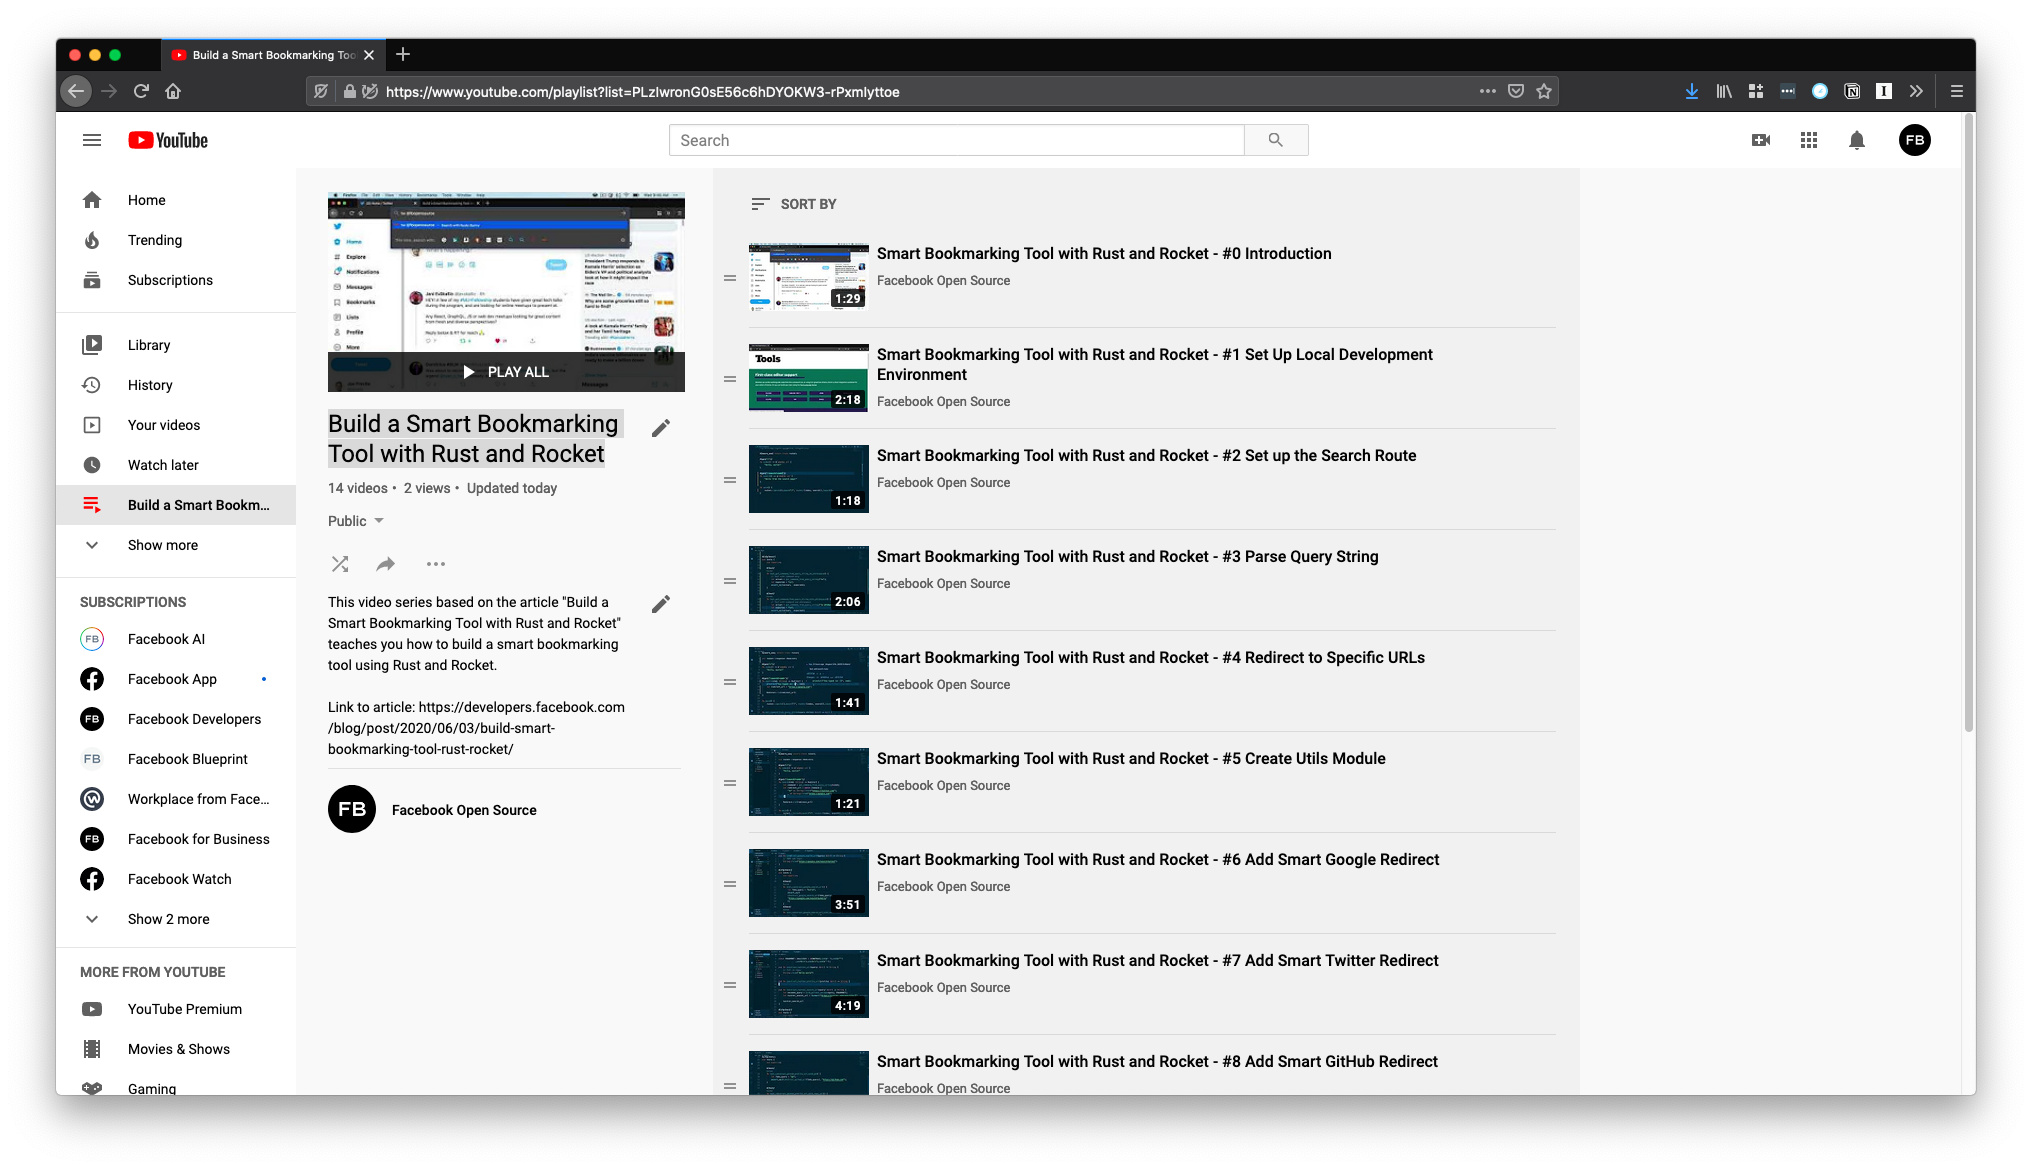Viewport: 2032px width, 1169px height.
Task: Open the notifications bell
Action: pos(1857,141)
